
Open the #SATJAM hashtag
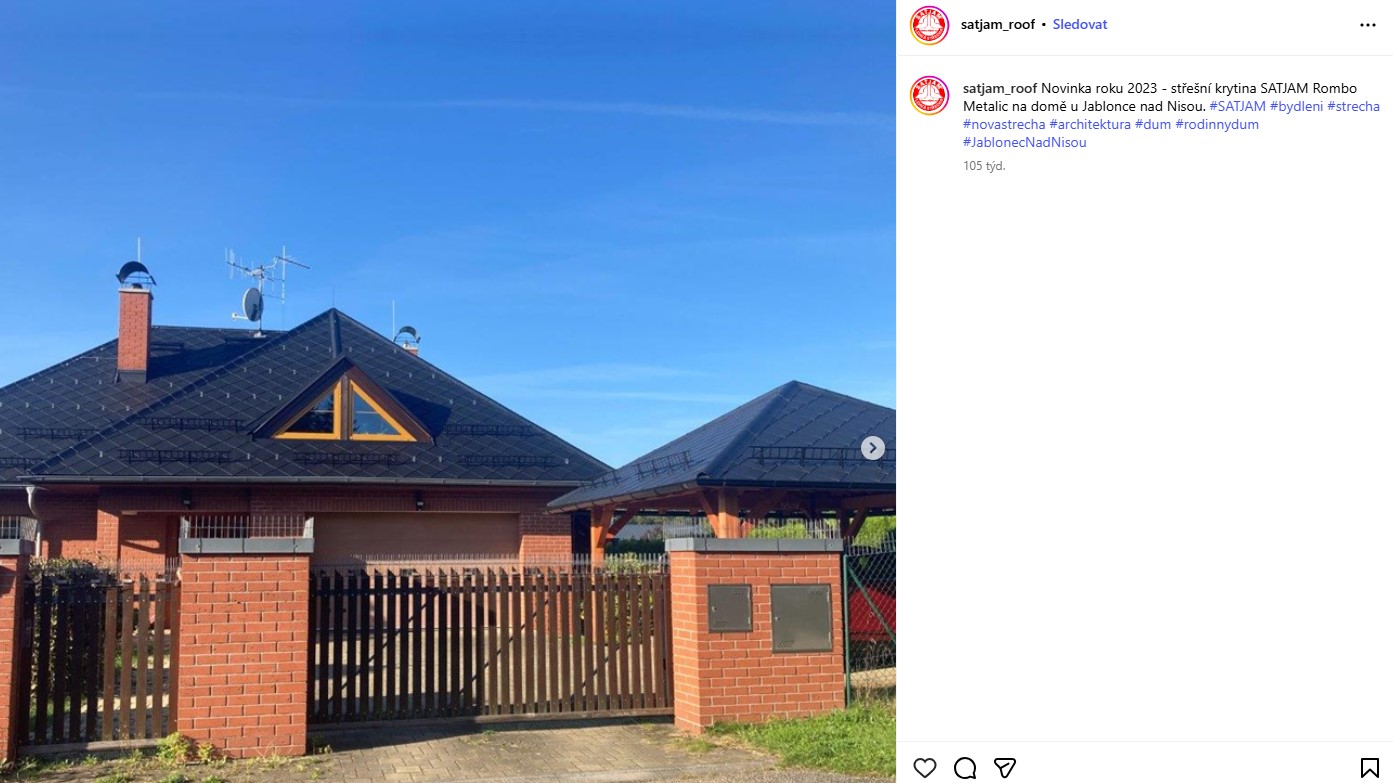pos(1237,106)
